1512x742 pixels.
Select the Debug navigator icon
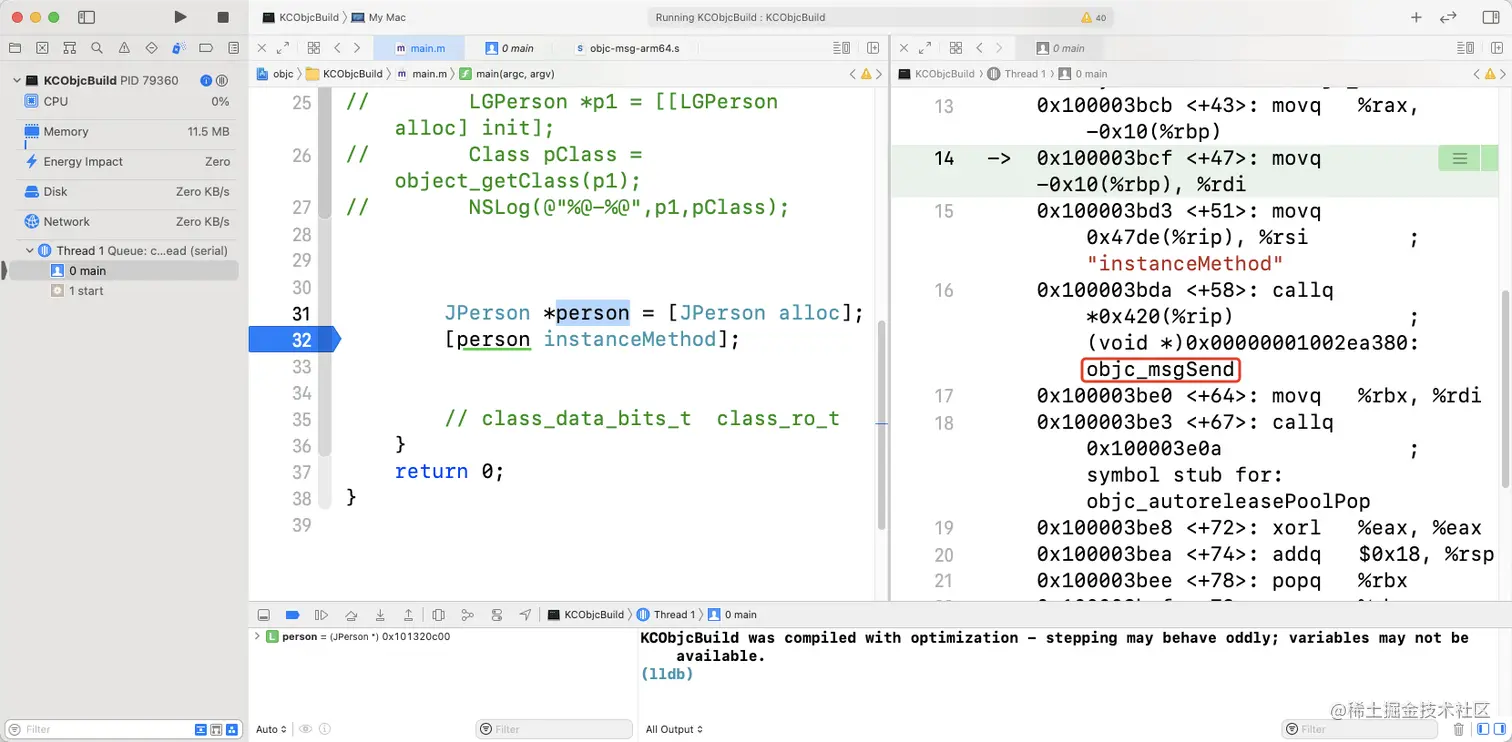179,47
